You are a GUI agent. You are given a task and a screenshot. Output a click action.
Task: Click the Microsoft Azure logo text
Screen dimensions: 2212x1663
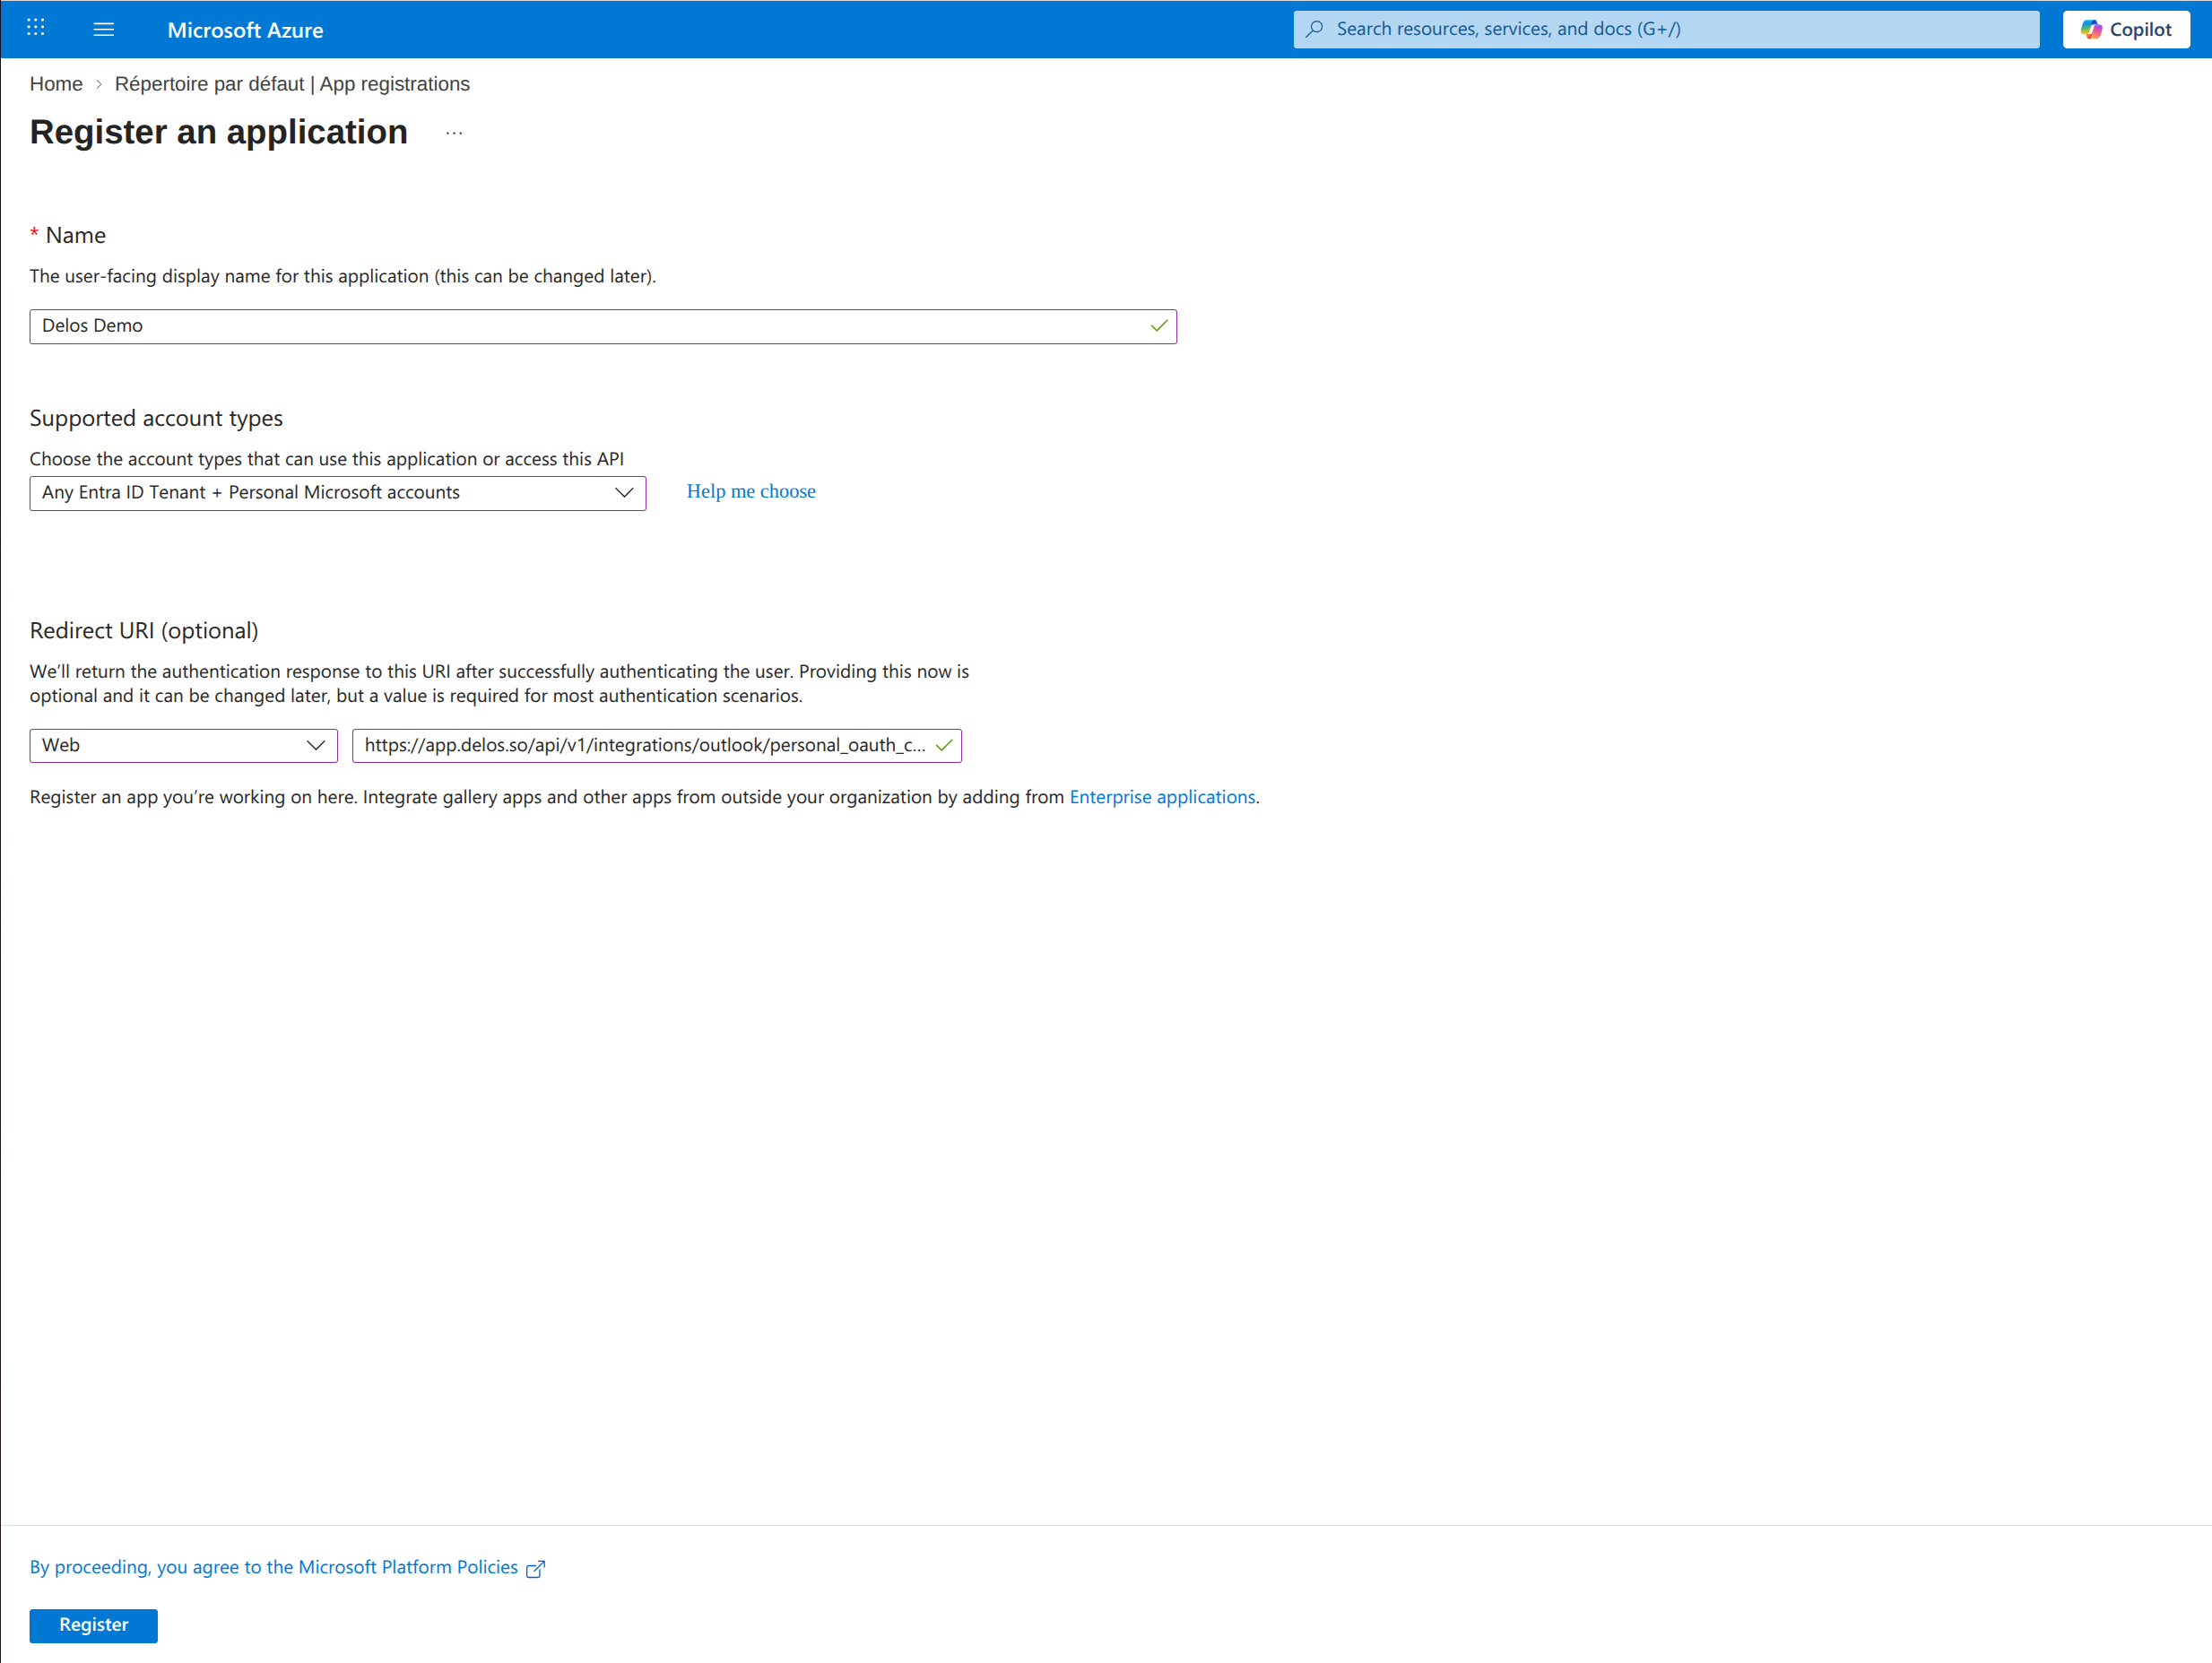click(245, 30)
